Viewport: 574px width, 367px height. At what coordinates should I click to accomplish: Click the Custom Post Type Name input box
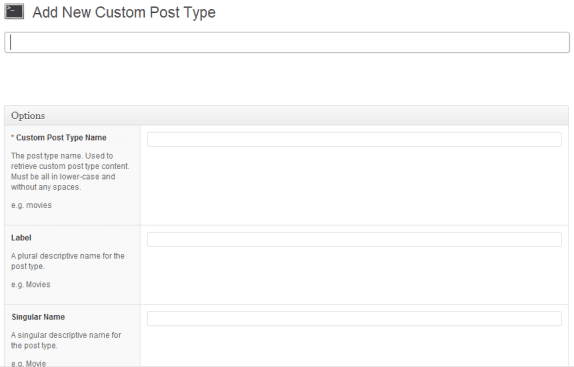point(354,139)
